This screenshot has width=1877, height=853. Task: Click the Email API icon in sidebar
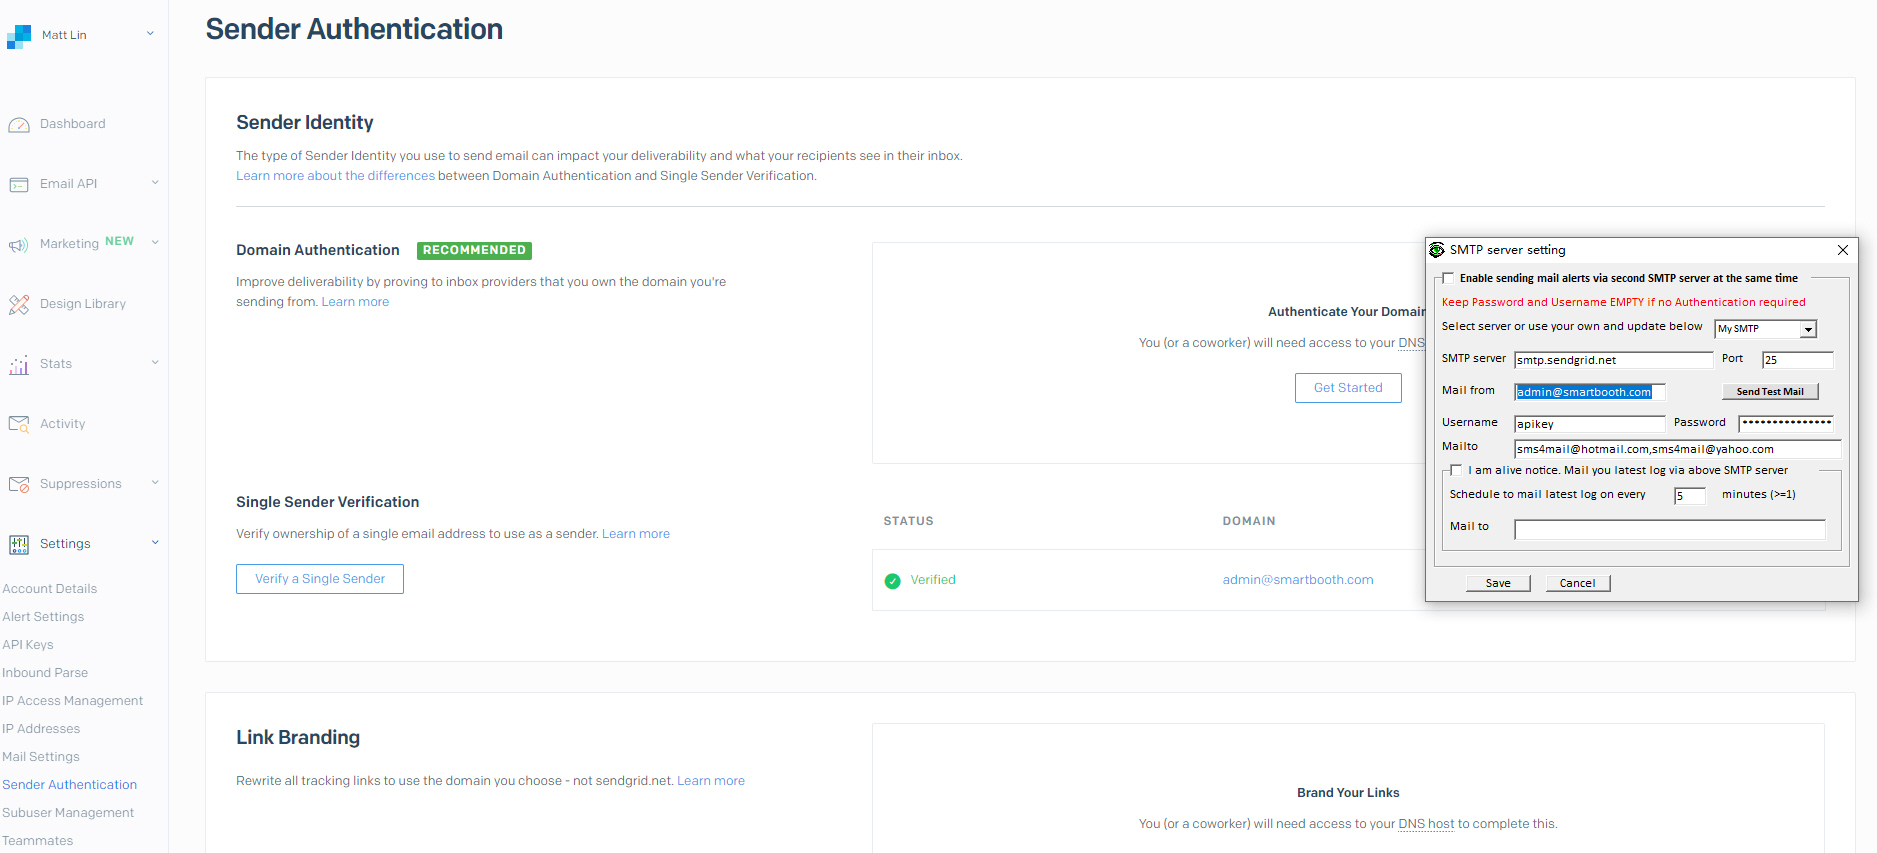point(19,185)
